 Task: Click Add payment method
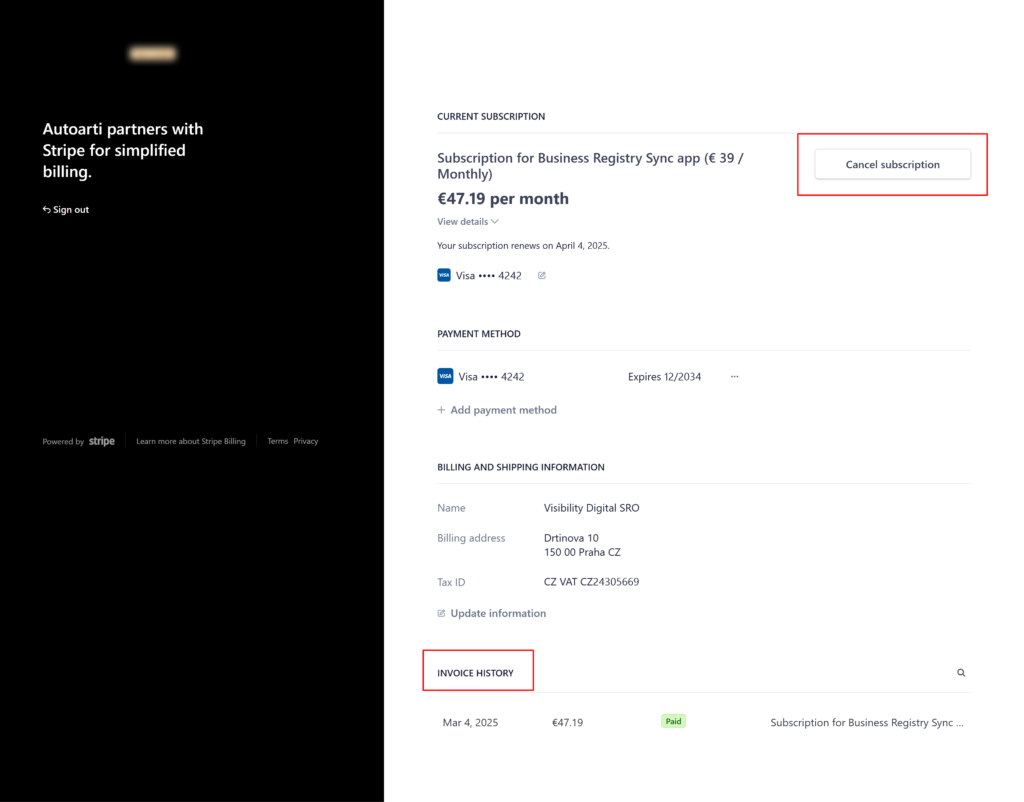click(497, 409)
